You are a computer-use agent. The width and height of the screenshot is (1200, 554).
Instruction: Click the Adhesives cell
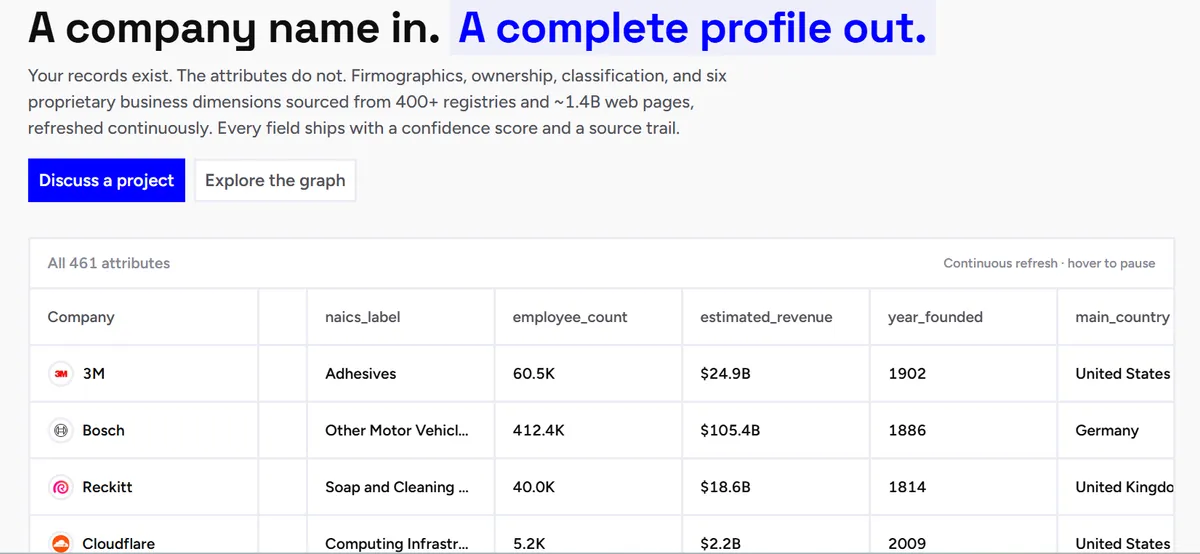point(401,374)
